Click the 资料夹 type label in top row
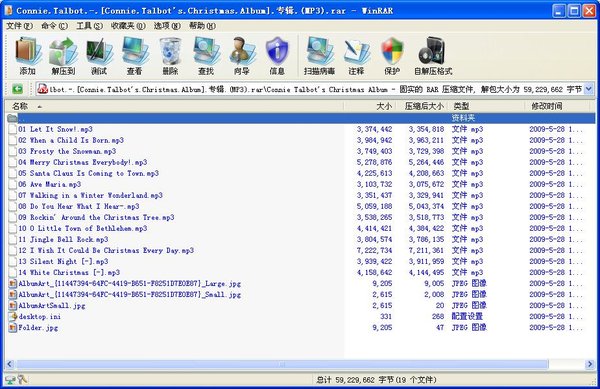The image size is (600, 389). (463, 118)
